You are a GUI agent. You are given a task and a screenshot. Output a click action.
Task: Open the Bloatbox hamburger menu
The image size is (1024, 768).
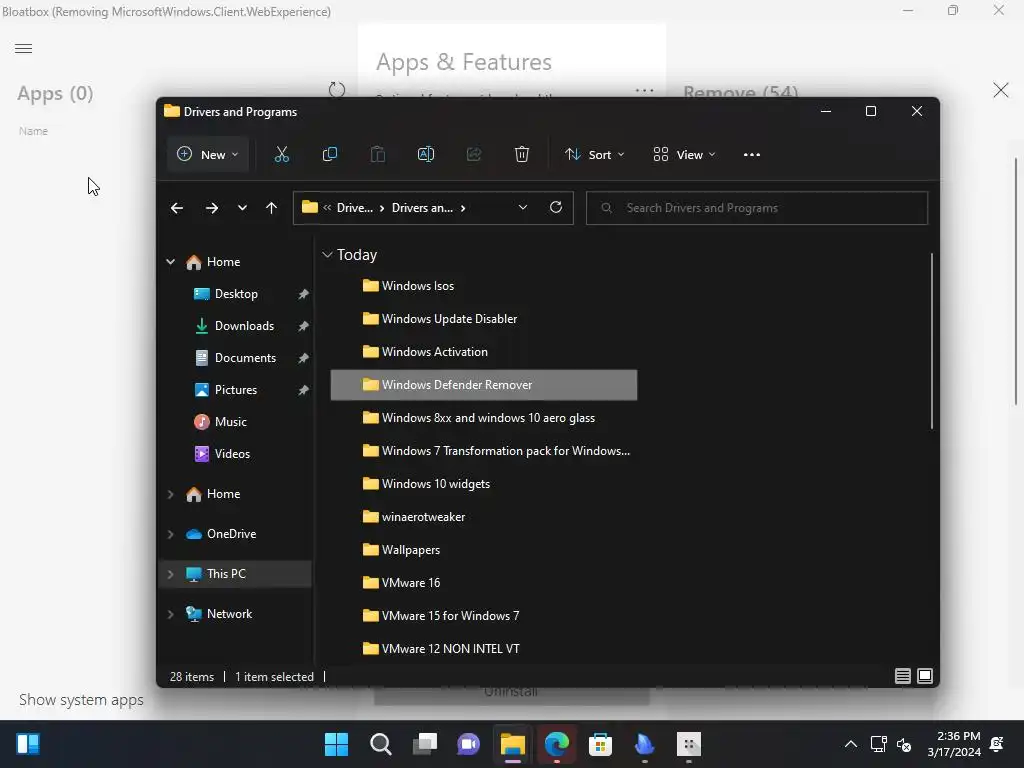coord(24,48)
